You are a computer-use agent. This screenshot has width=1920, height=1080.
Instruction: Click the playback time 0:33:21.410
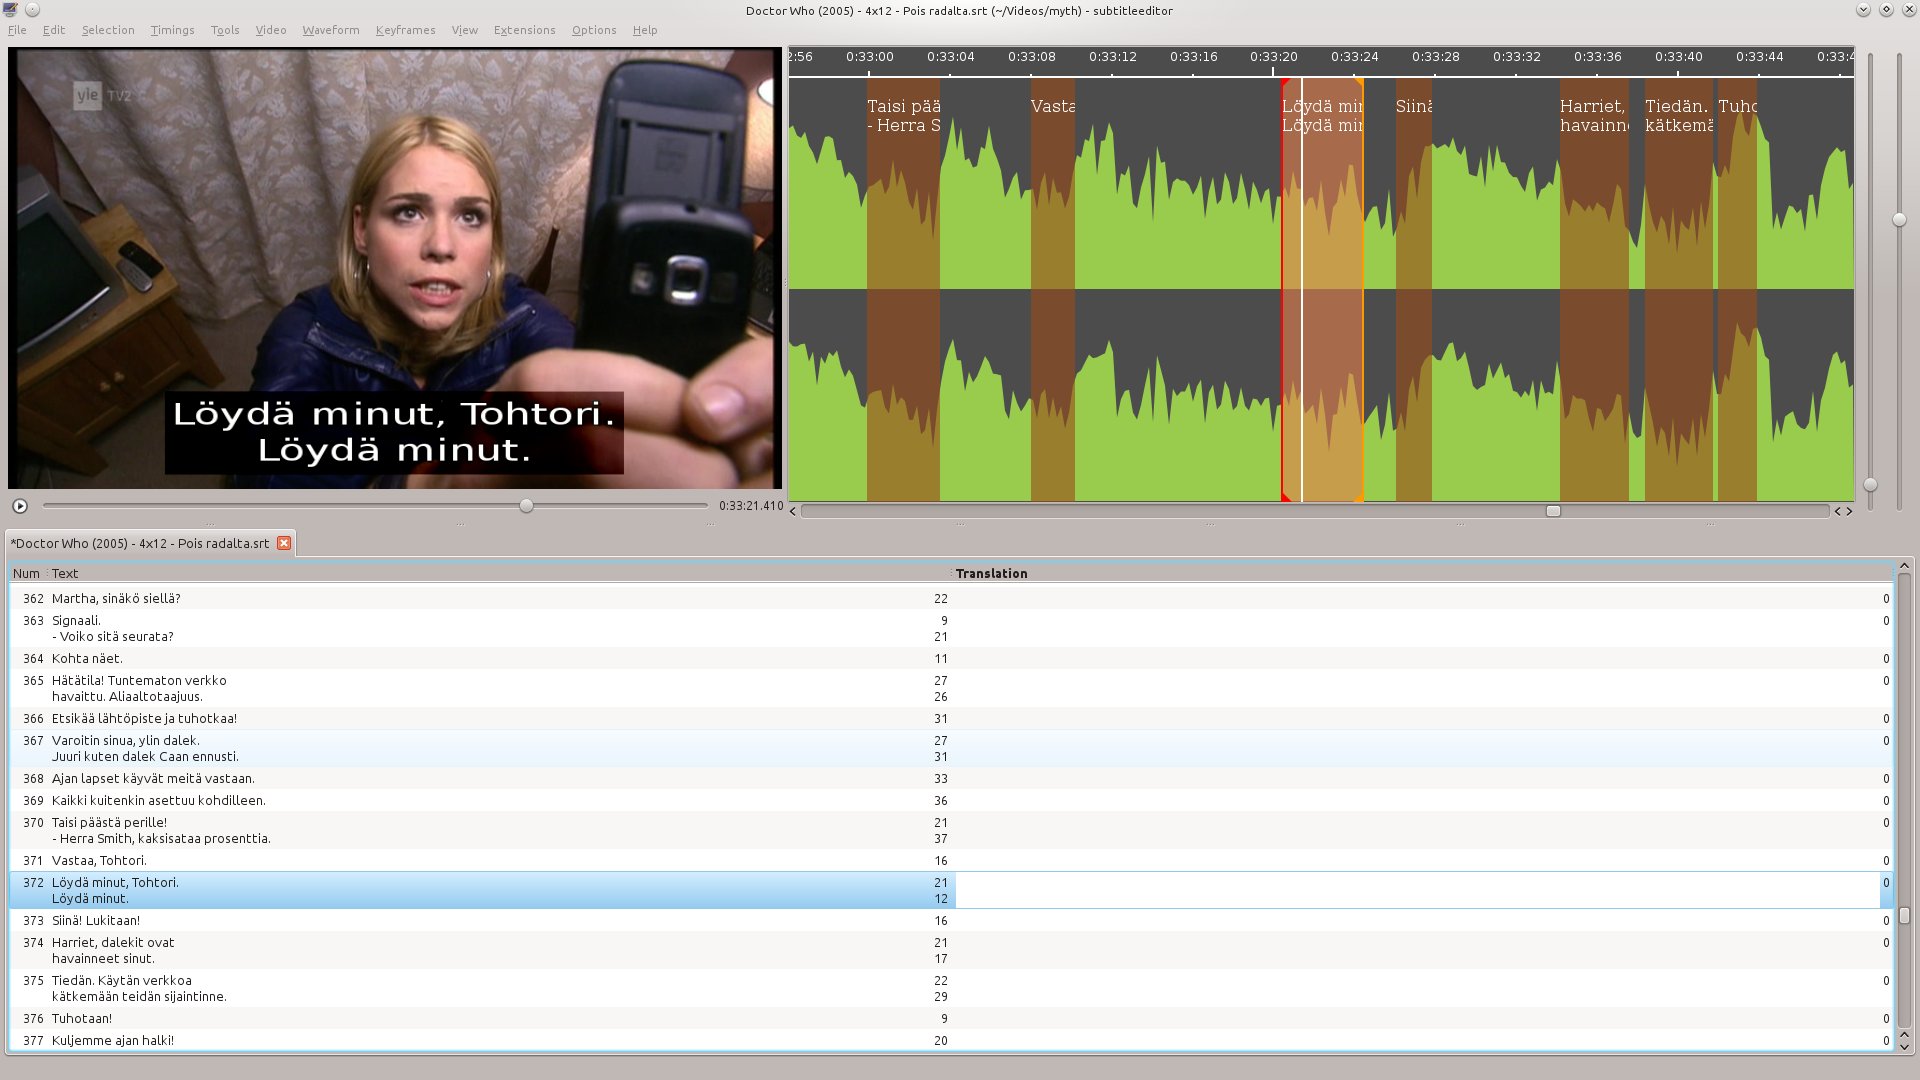tap(751, 506)
